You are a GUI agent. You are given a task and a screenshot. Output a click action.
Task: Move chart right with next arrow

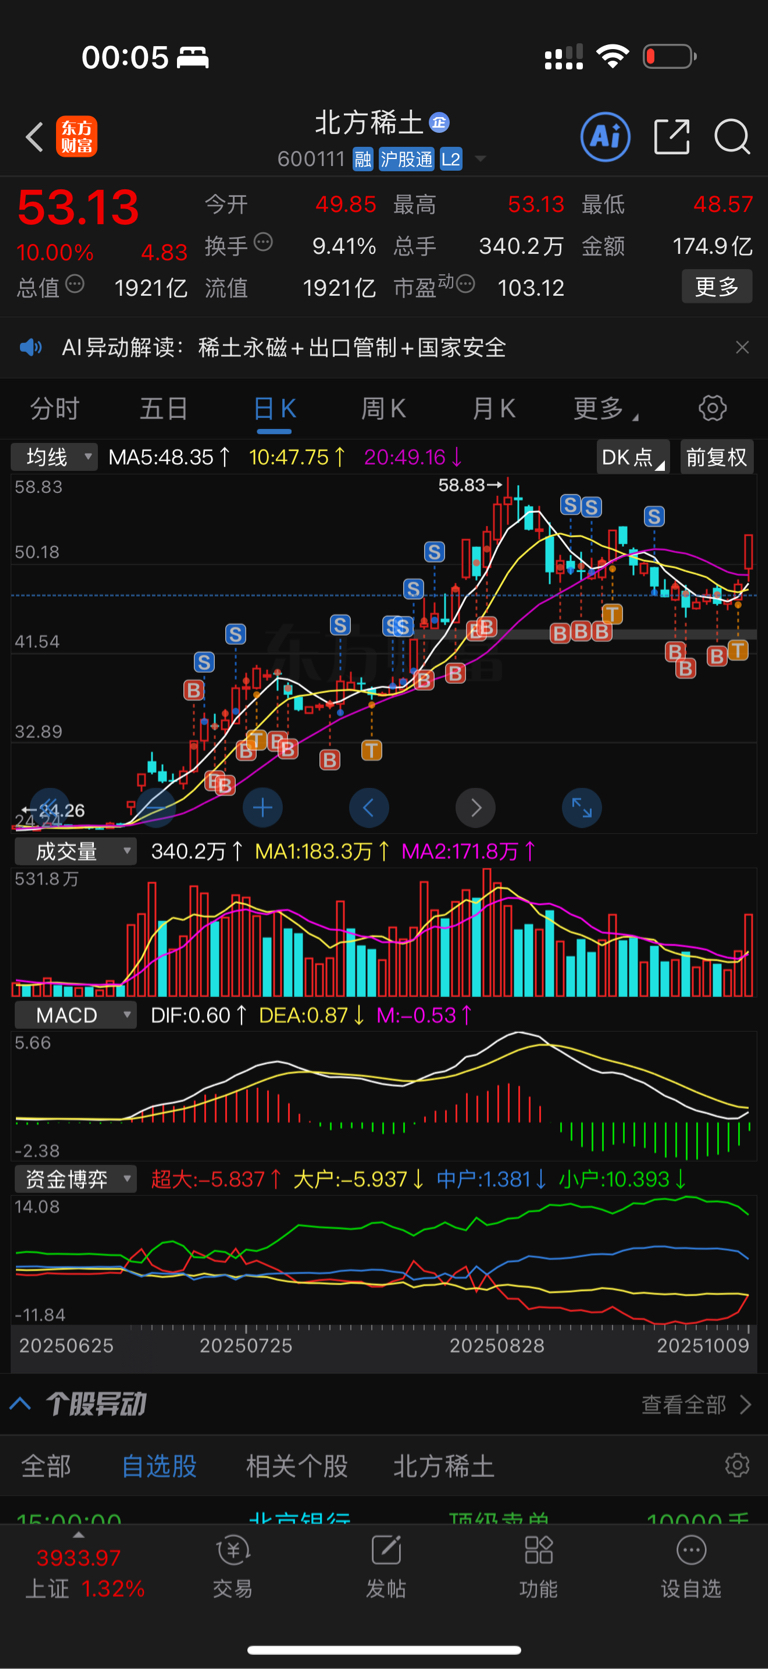coord(475,807)
